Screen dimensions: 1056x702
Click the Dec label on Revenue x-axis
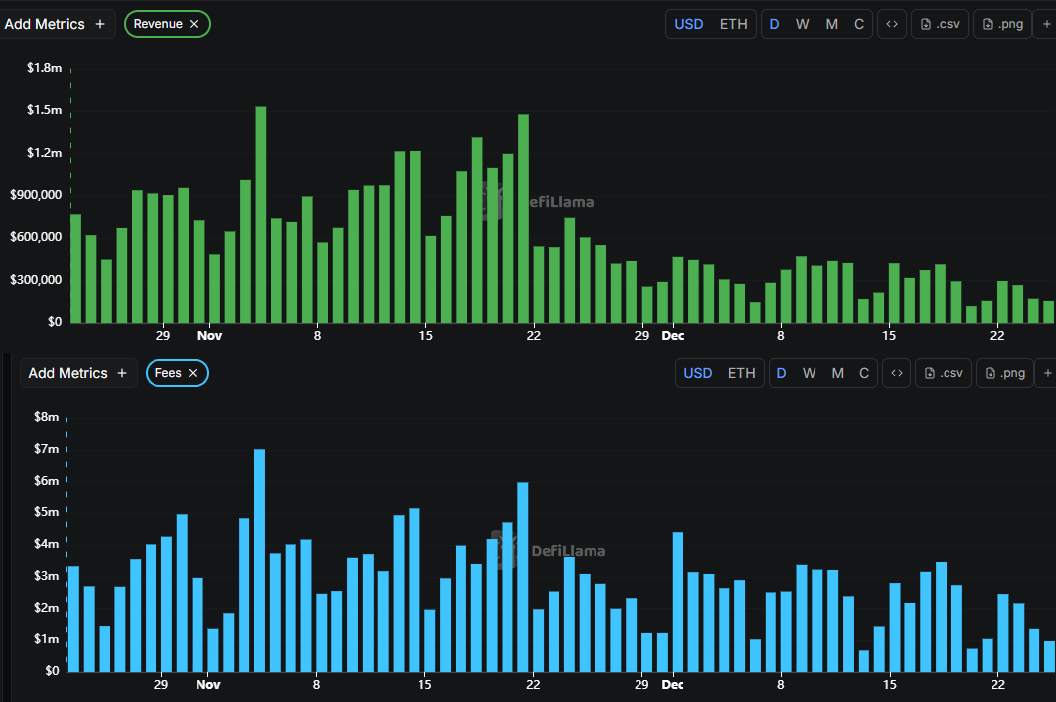672,336
